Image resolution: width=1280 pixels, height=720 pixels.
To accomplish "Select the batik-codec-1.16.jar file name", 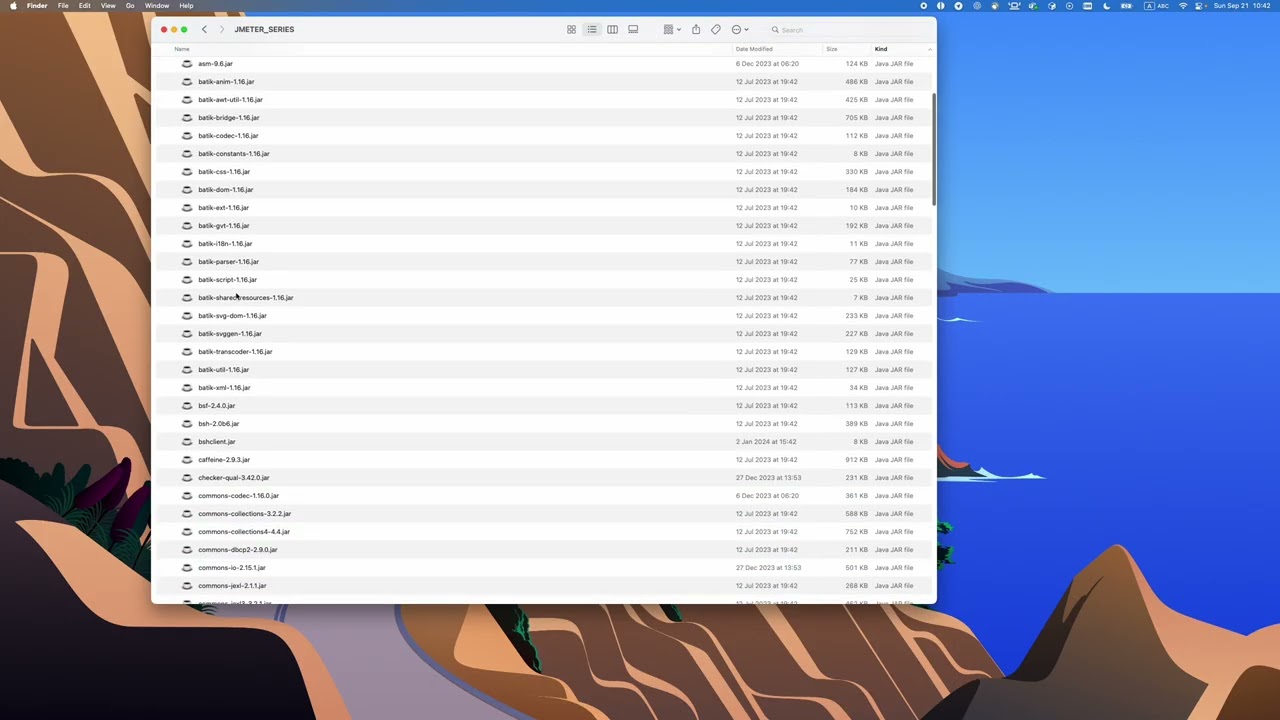I will [x=228, y=136].
